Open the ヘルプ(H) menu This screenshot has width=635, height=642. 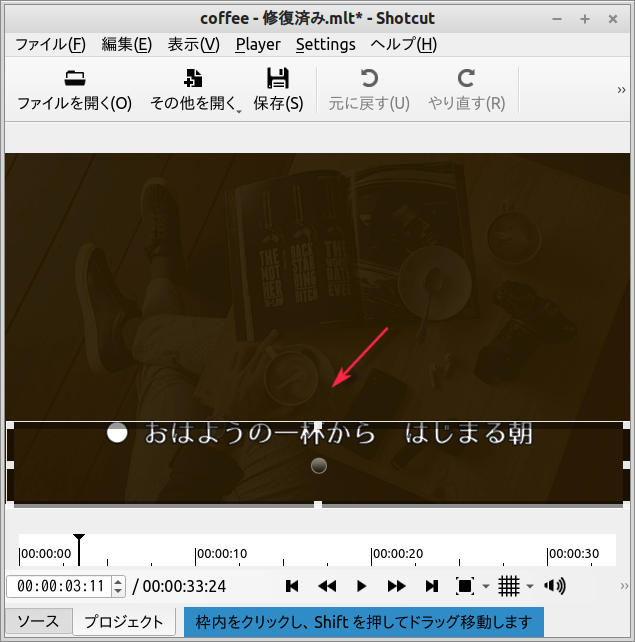click(x=404, y=44)
